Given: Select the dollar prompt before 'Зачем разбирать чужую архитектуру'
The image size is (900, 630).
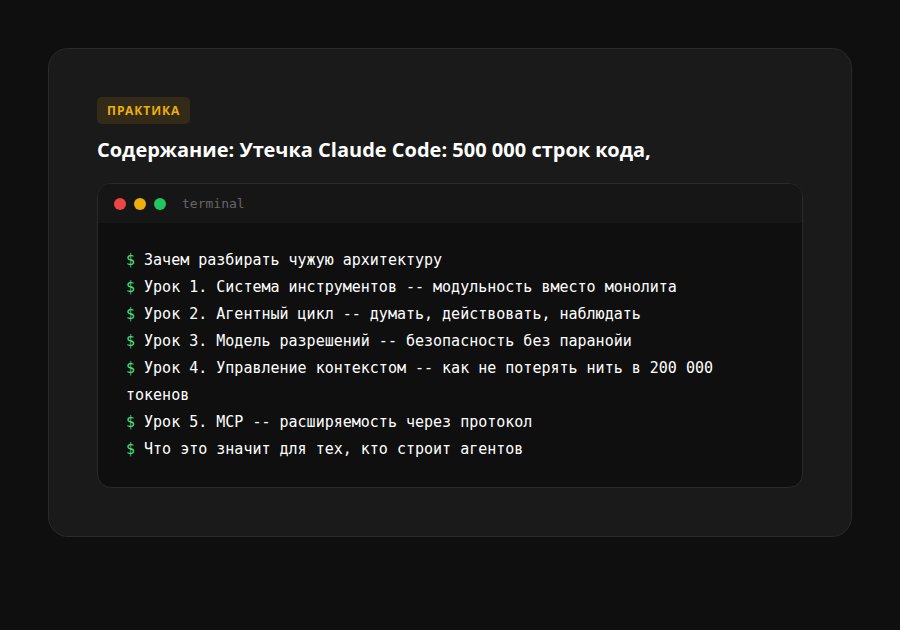Looking at the screenshot, I should point(129,259).
